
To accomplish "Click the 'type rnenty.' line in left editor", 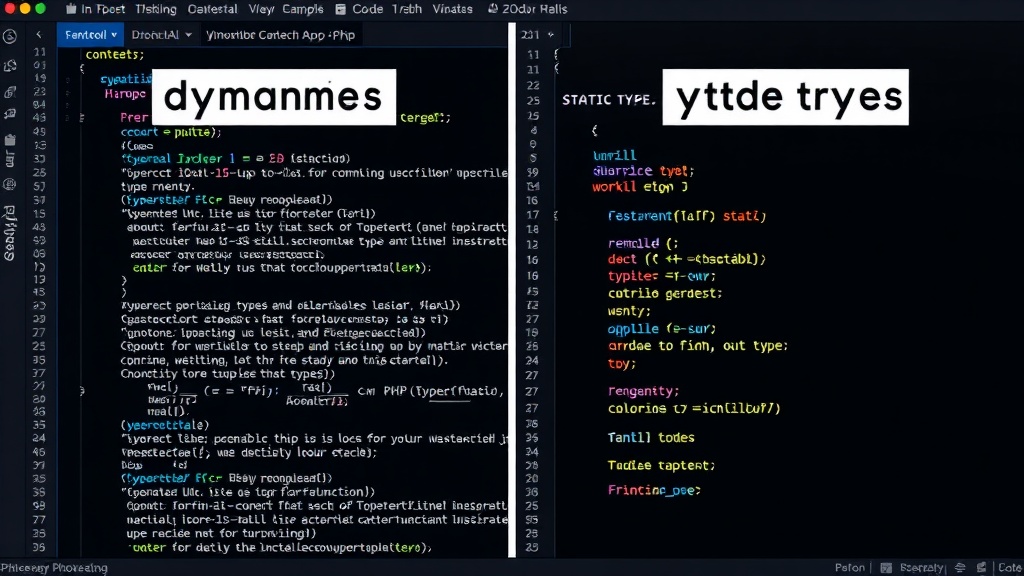I will 158,186.
